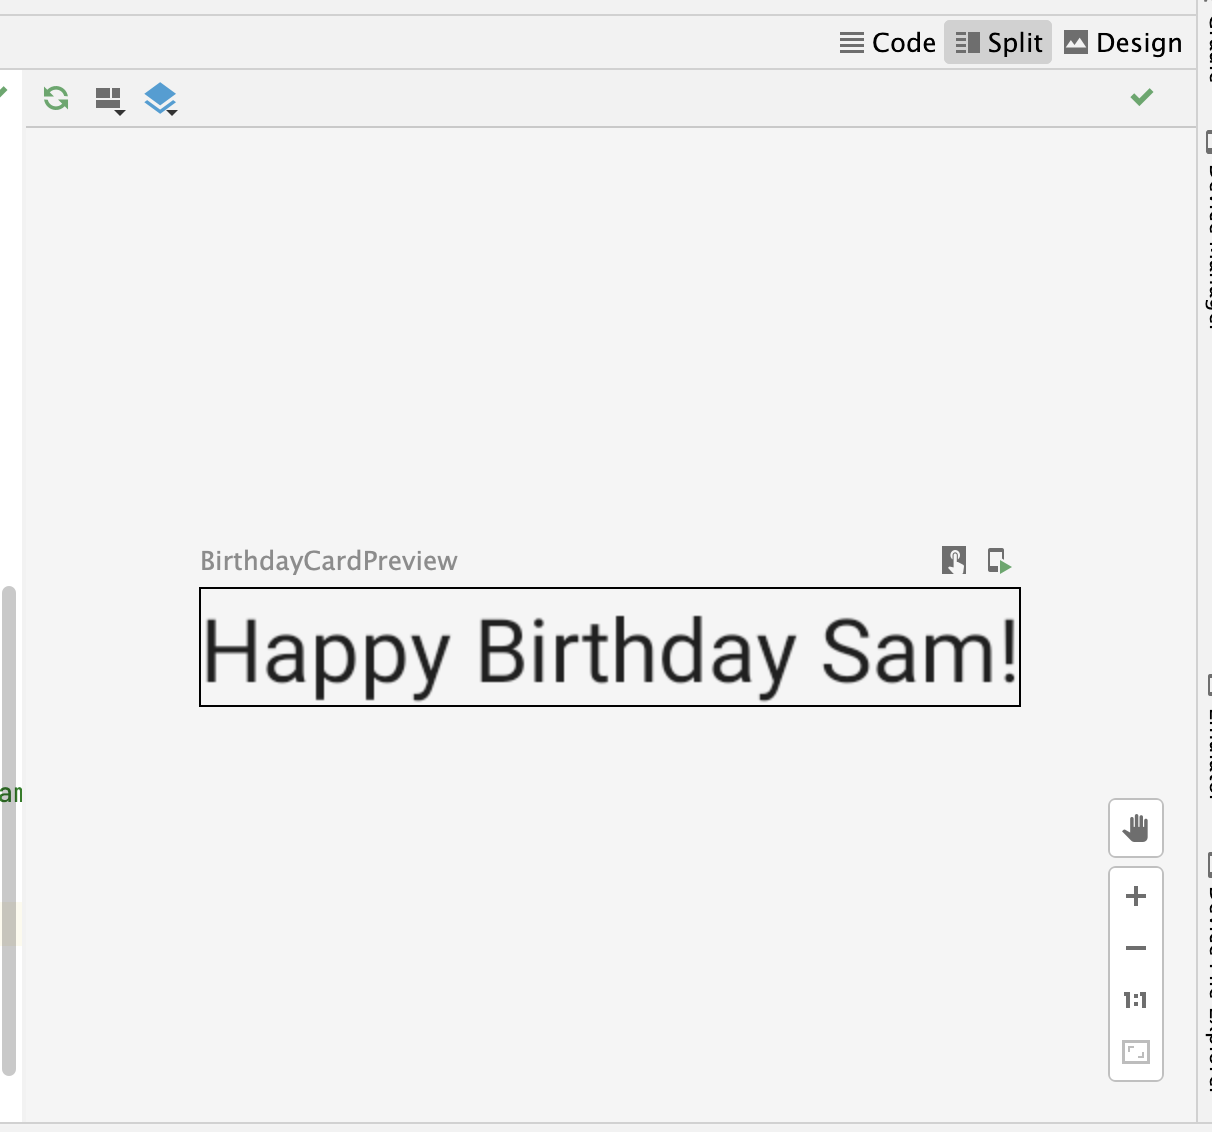Reset preview zoom to 1:1

click(1135, 1000)
